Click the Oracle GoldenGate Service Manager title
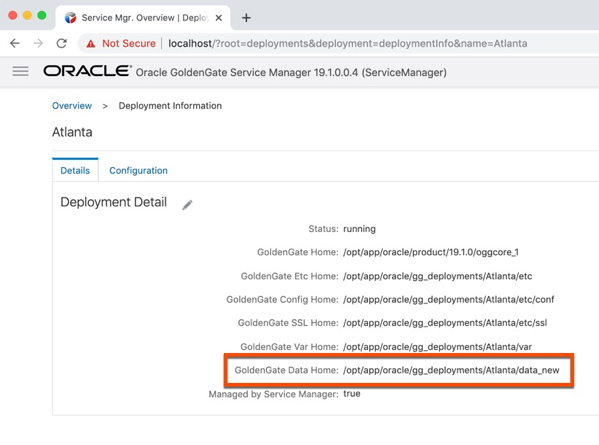 (291, 72)
